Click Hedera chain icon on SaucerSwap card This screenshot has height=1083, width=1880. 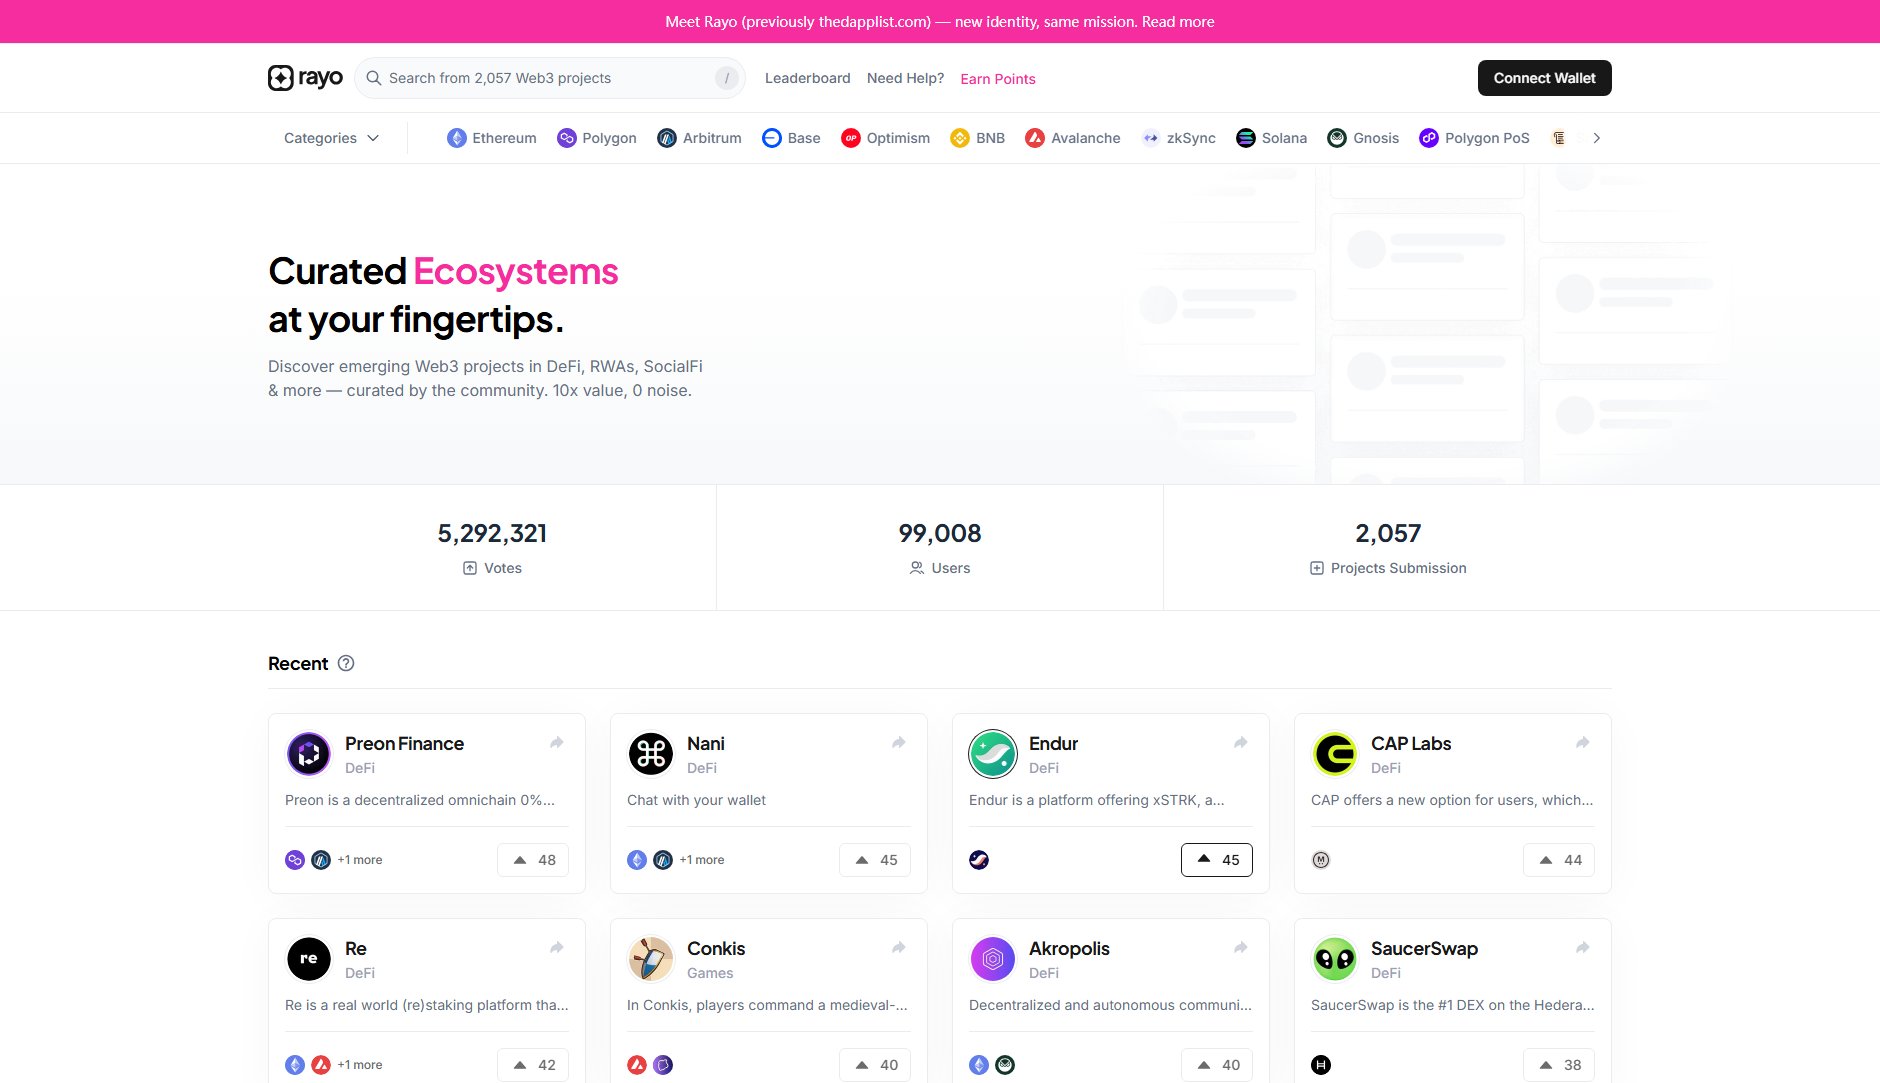[x=1321, y=1065]
